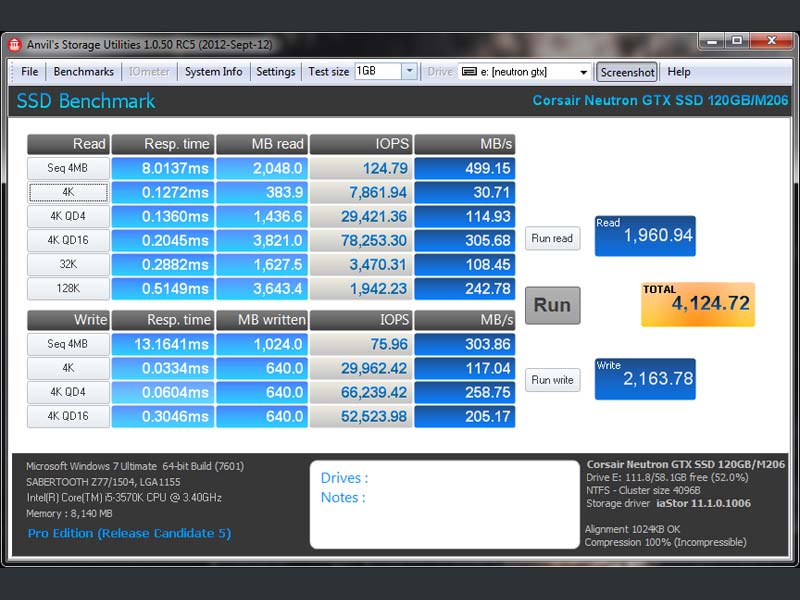Expand the Test size dropdown arrow
Image resolution: width=800 pixels, height=600 pixels.
tap(409, 72)
